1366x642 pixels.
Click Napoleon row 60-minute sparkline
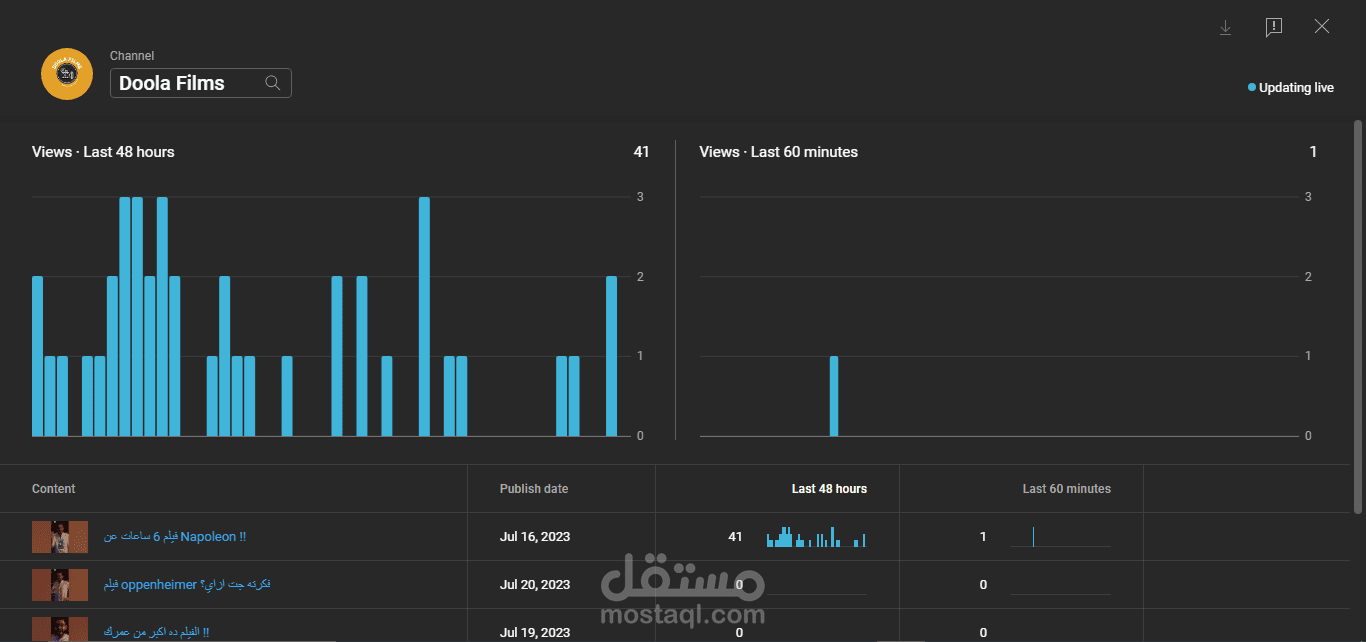click(x=1060, y=537)
